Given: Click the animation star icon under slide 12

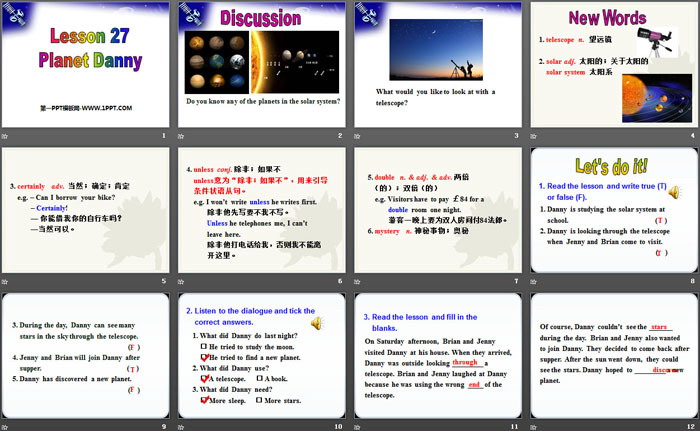Looking at the screenshot, I should click(533, 427).
